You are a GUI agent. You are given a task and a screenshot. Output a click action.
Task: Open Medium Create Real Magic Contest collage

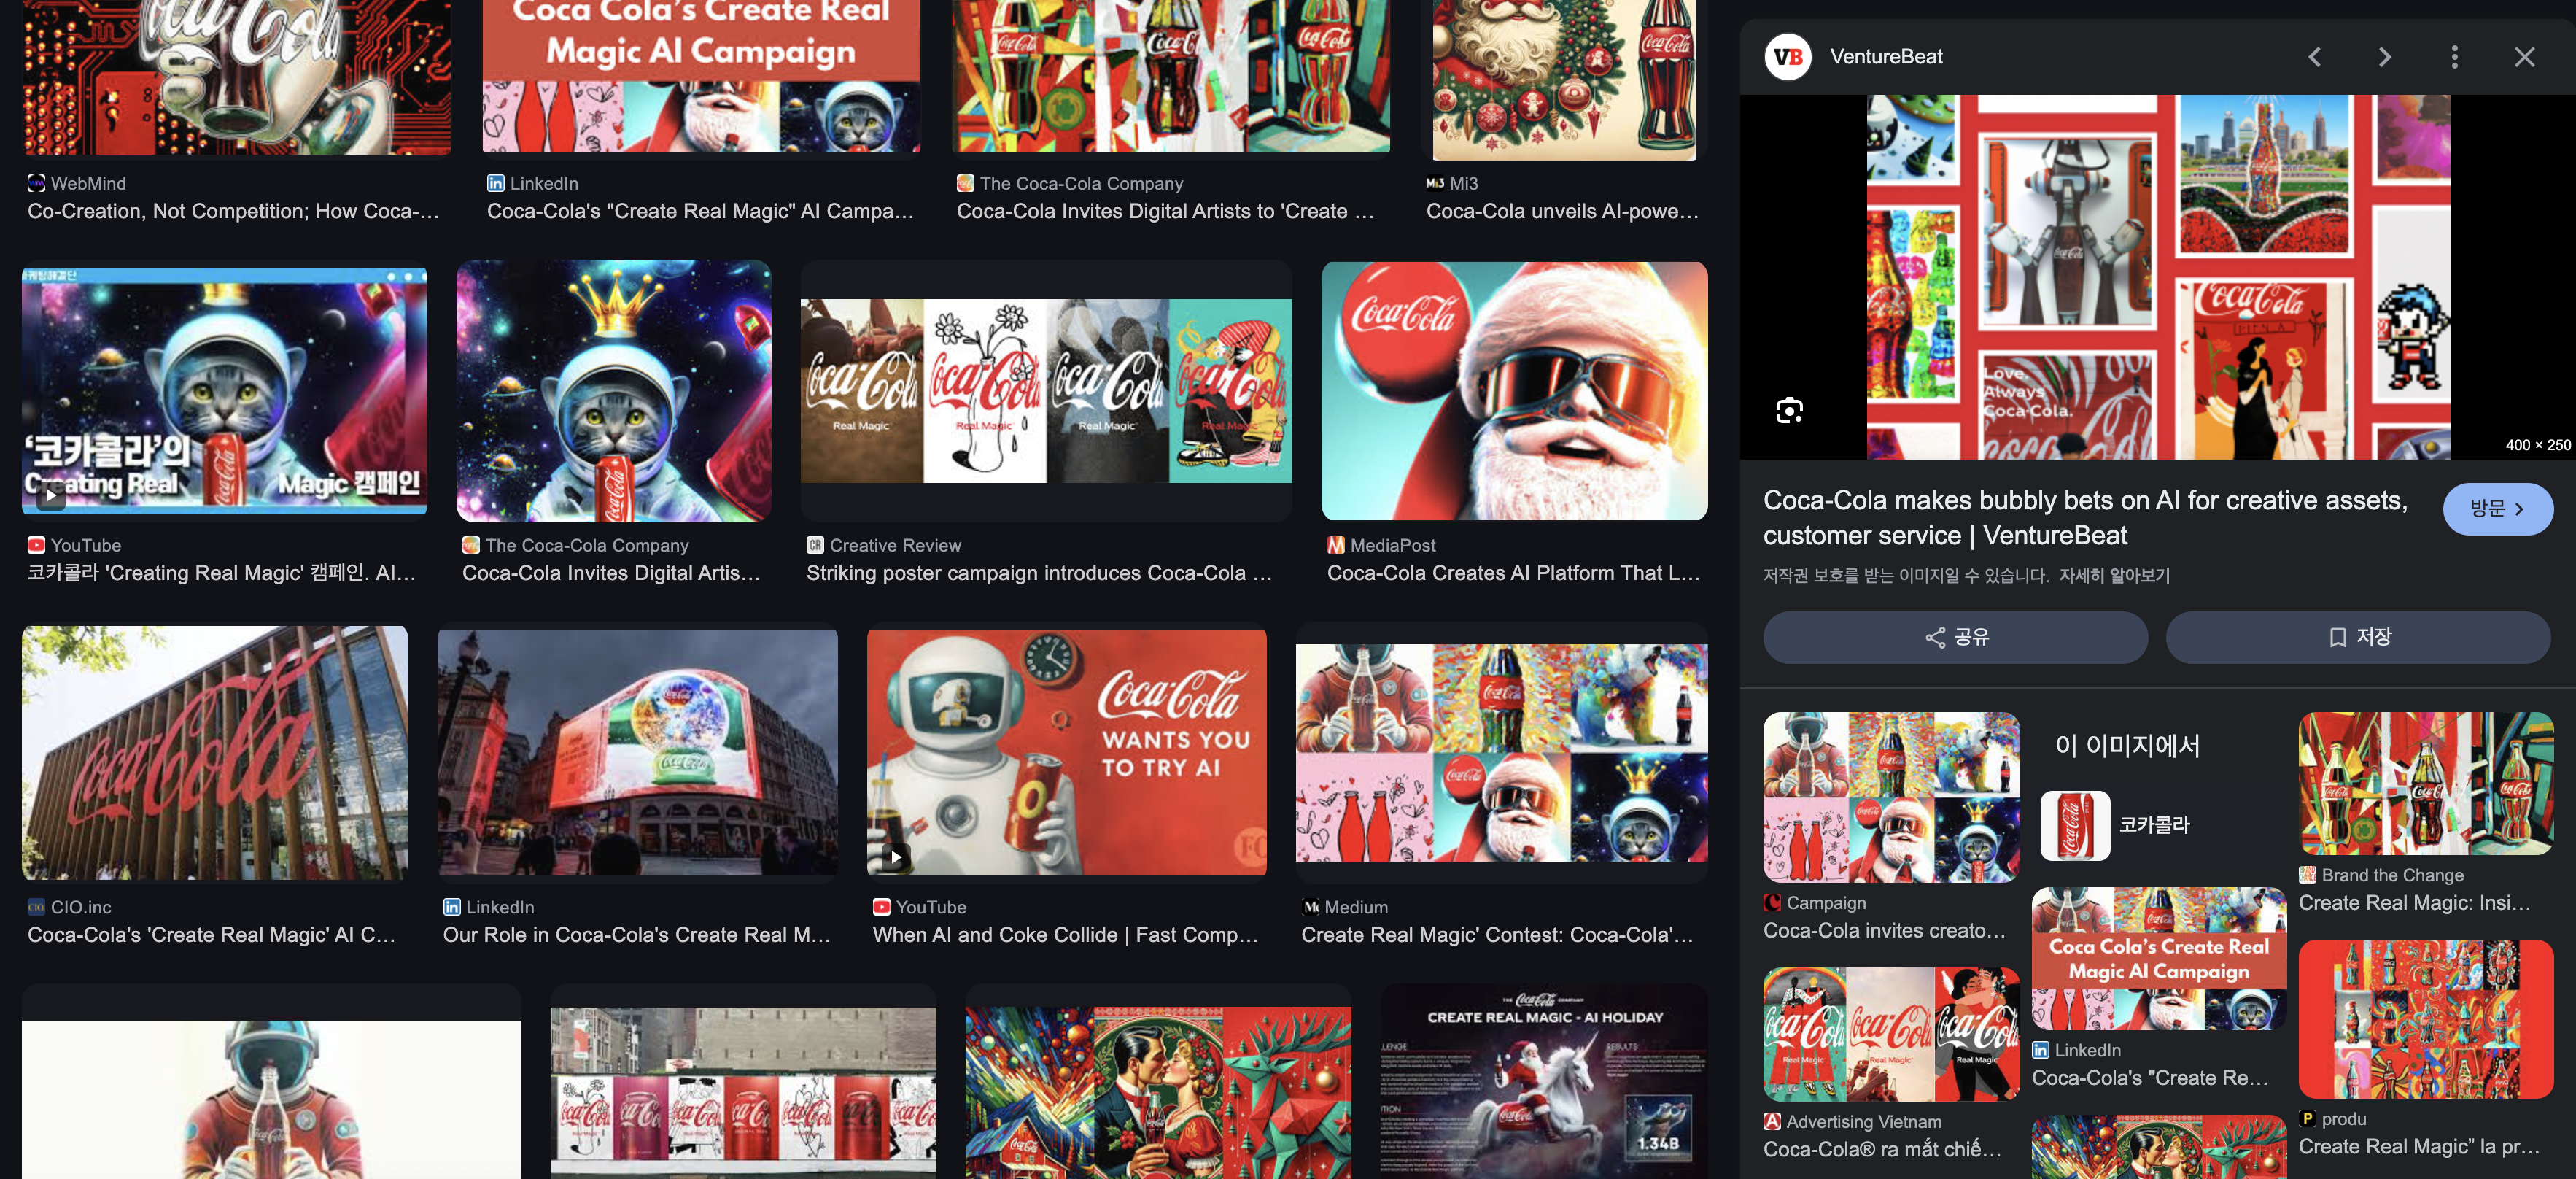point(1501,753)
